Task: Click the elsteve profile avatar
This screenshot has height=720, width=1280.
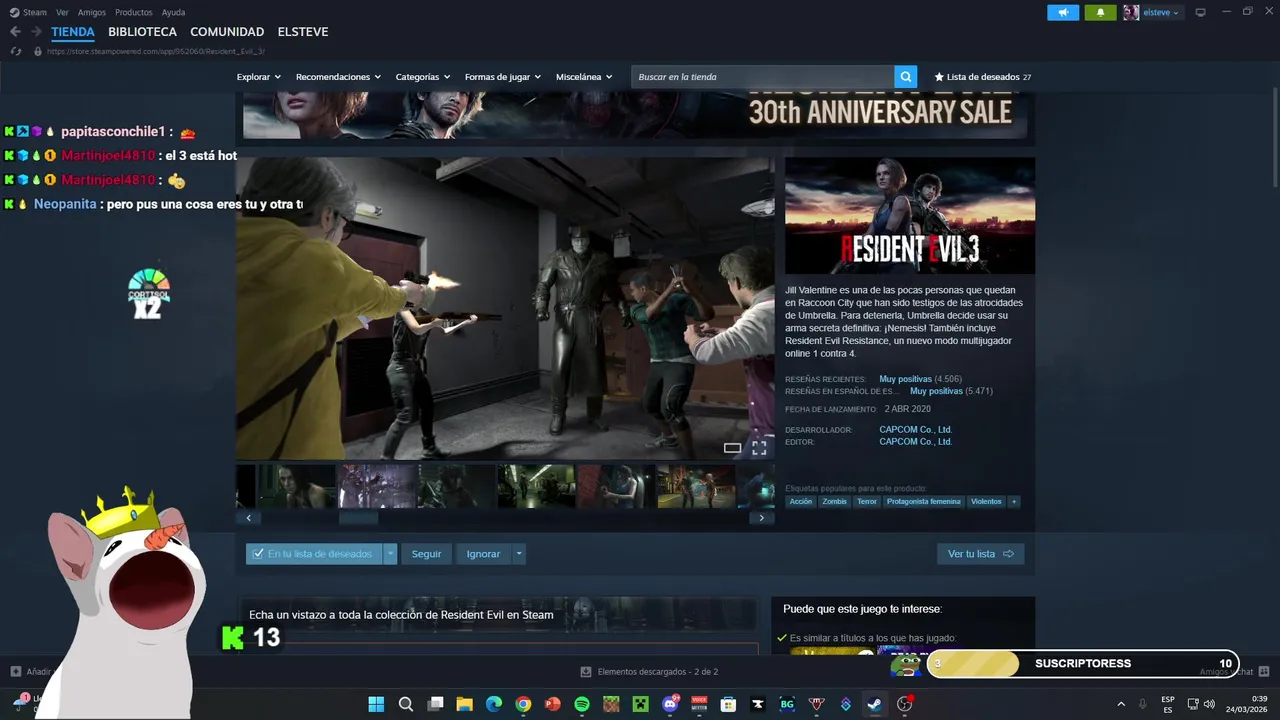Action: 1131,12
